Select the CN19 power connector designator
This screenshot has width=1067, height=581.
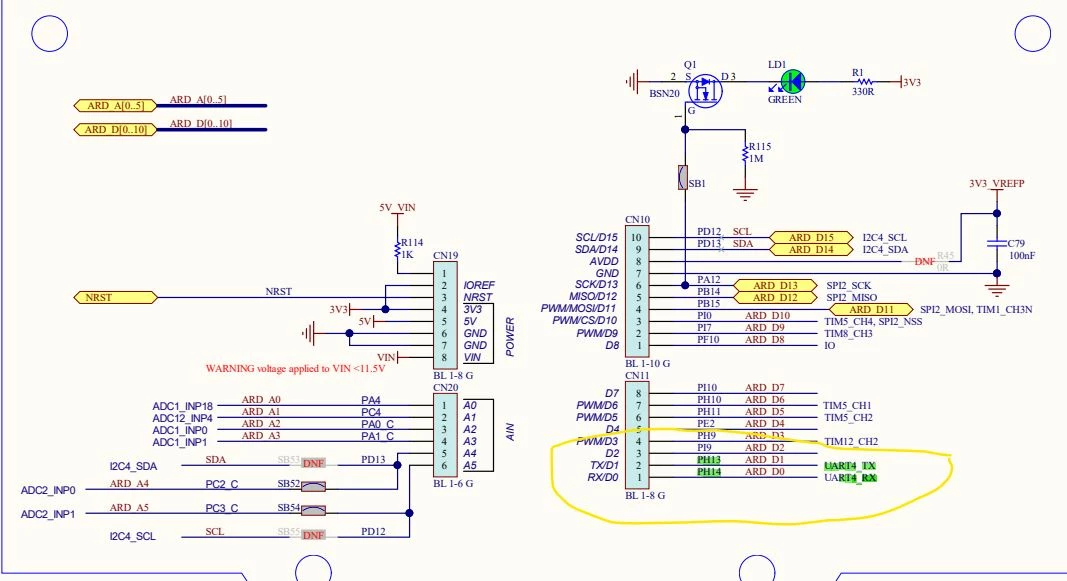pyautogui.click(x=445, y=256)
